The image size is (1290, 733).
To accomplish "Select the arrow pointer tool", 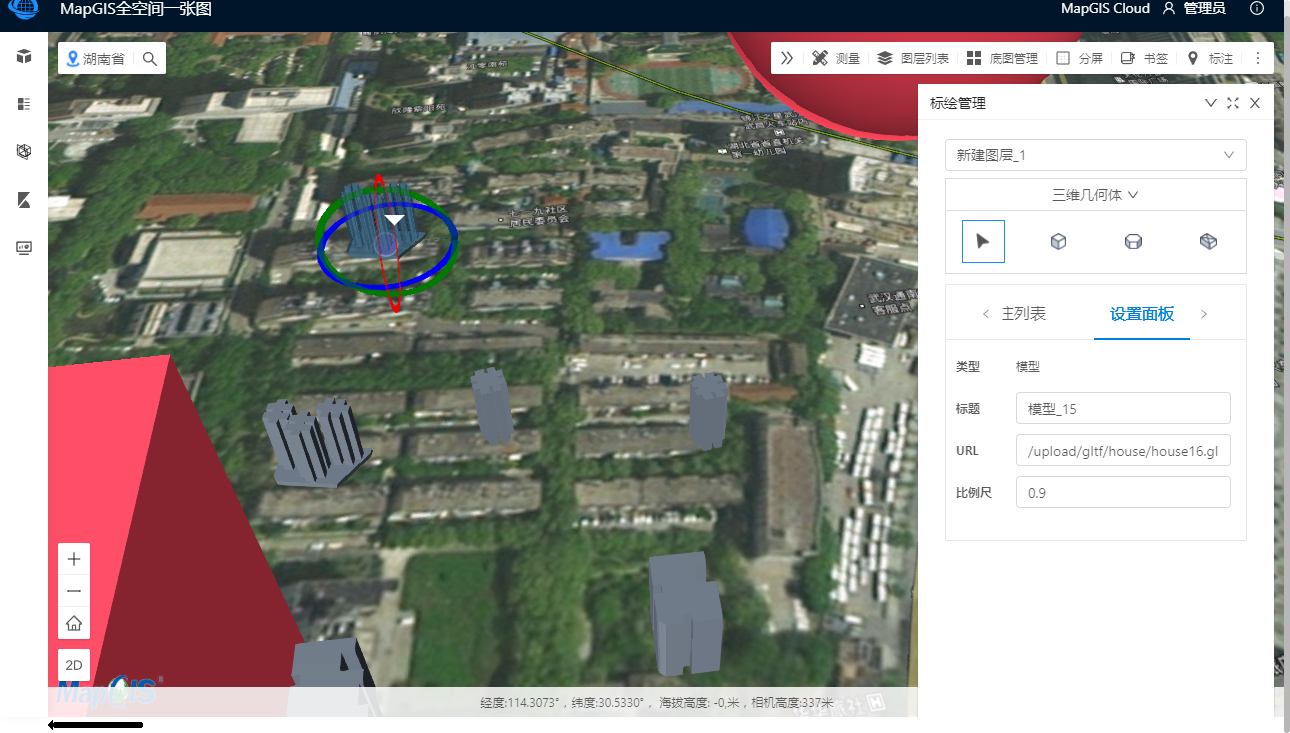I will coord(983,241).
